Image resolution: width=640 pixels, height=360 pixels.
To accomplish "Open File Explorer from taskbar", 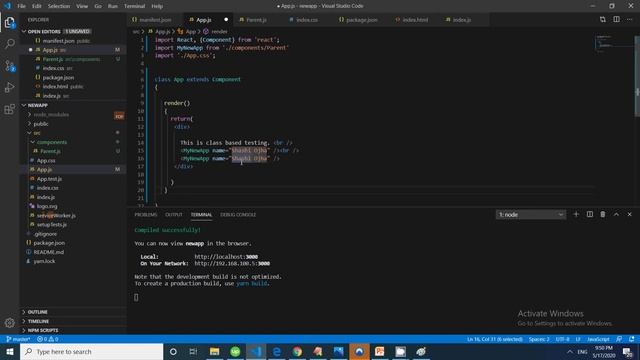I will tap(214, 351).
